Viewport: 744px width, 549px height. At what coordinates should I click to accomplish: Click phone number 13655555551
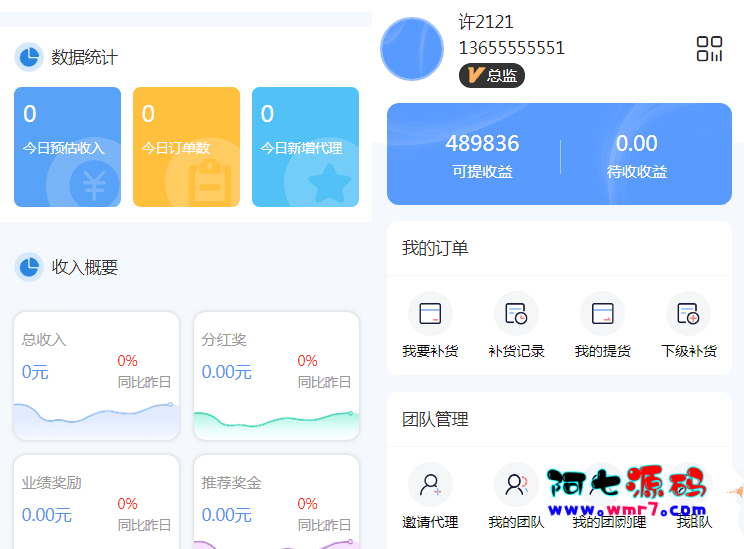[512, 48]
